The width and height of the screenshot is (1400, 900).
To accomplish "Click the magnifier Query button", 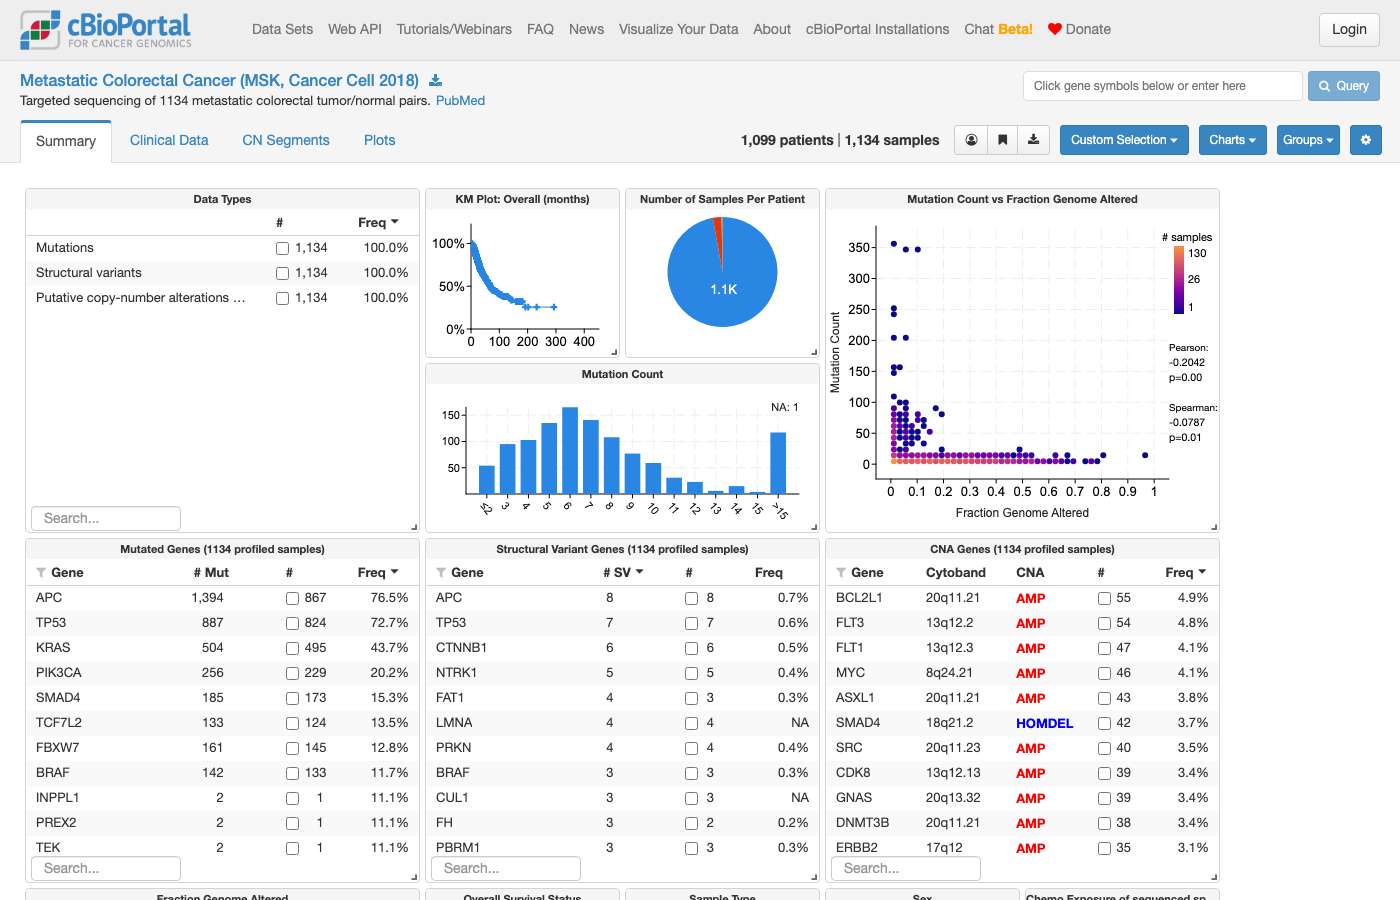I will click(x=1344, y=86).
